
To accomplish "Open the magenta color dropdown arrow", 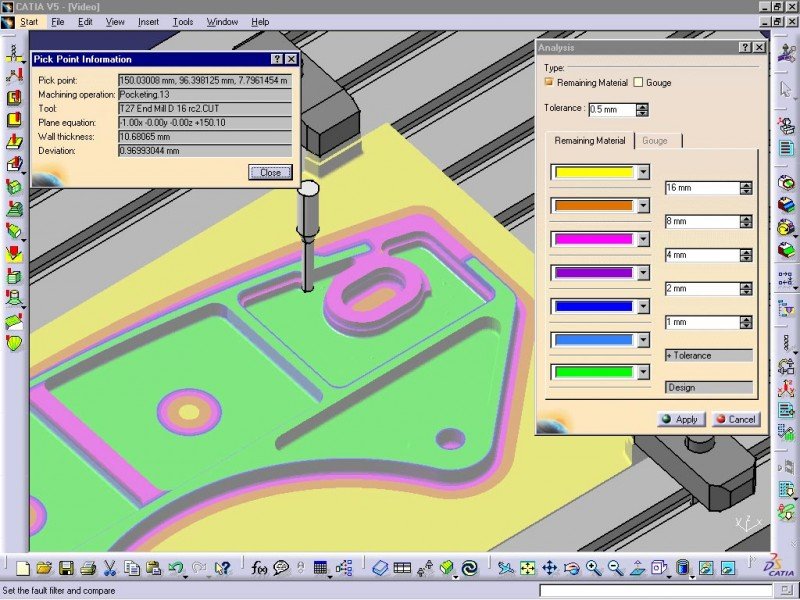I will [643, 239].
